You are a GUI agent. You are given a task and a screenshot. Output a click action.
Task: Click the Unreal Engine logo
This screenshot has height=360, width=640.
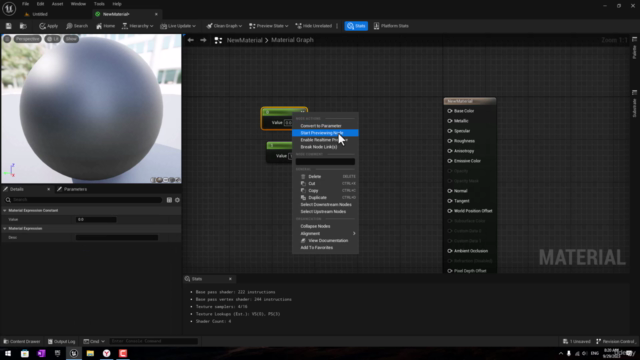(9, 8)
